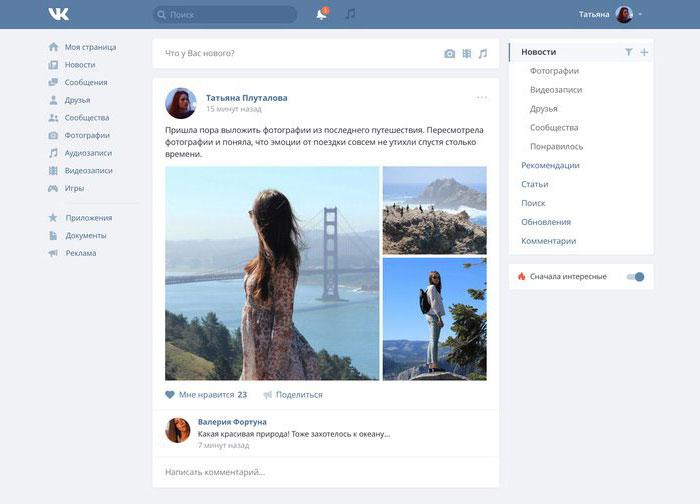The height and width of the screenshot is (504, 700).
Task: Like the post via 'Мне нравится'
Action: coord(206,395)
